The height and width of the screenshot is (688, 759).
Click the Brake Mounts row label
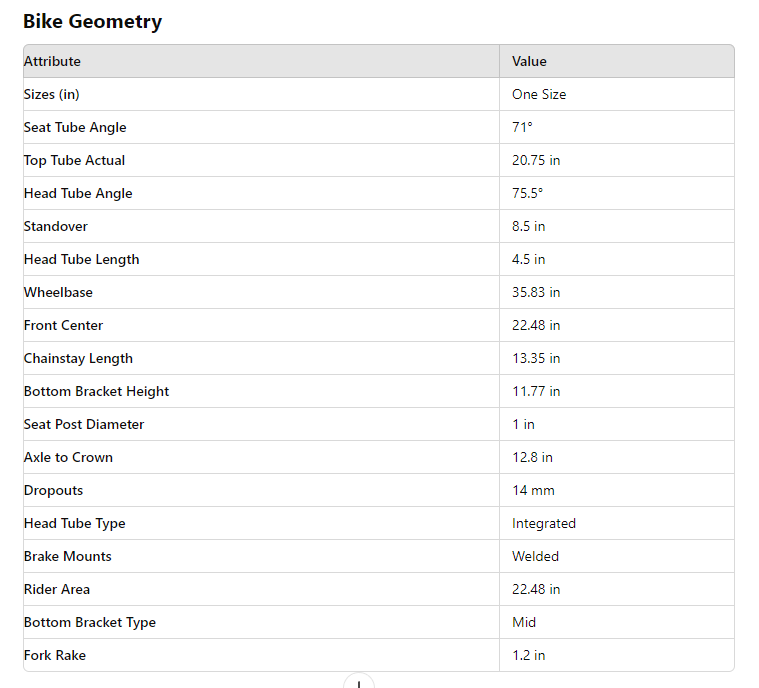67,556
